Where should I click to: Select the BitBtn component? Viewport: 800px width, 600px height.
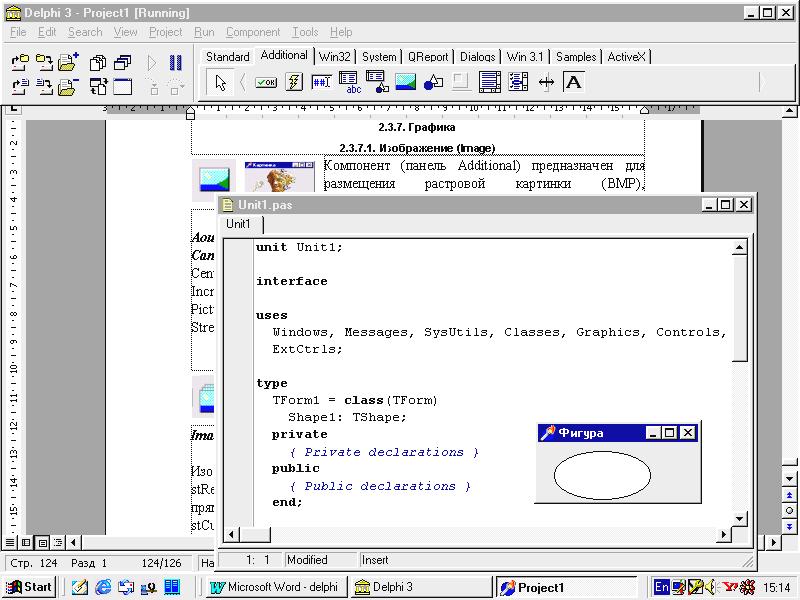(x=266, y=82)
